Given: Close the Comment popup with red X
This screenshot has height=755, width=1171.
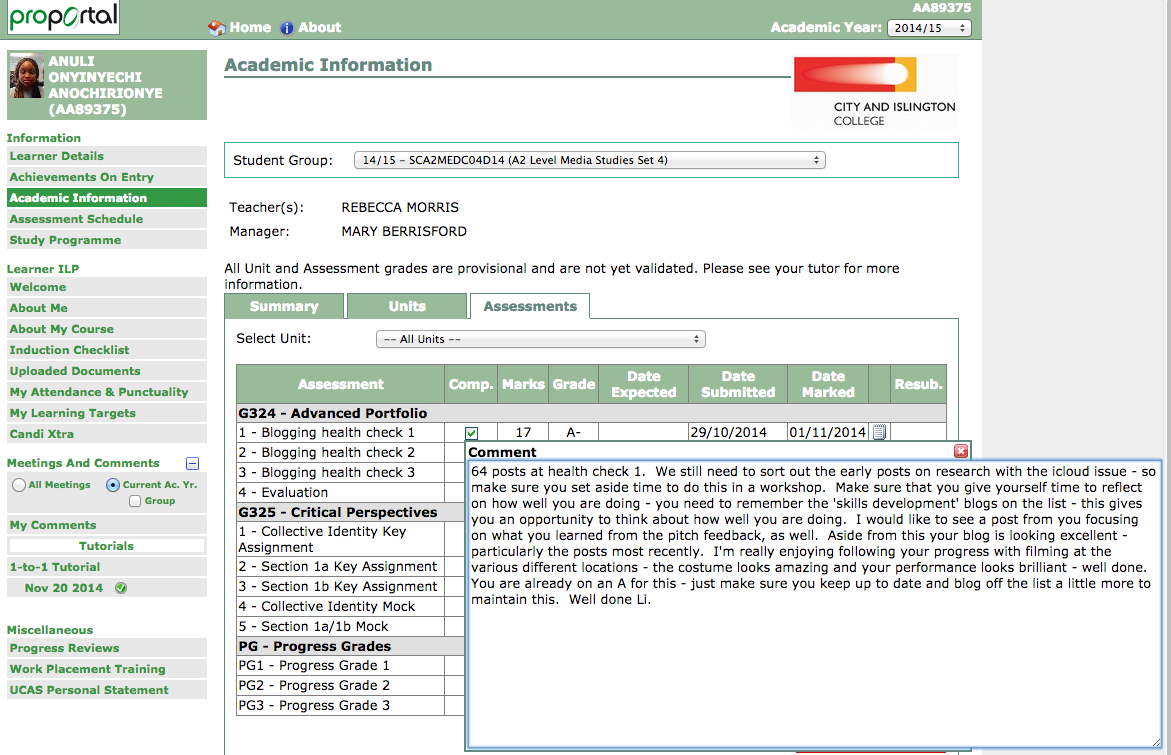Looking at the screenshot, I should click(x=961, y=451).
